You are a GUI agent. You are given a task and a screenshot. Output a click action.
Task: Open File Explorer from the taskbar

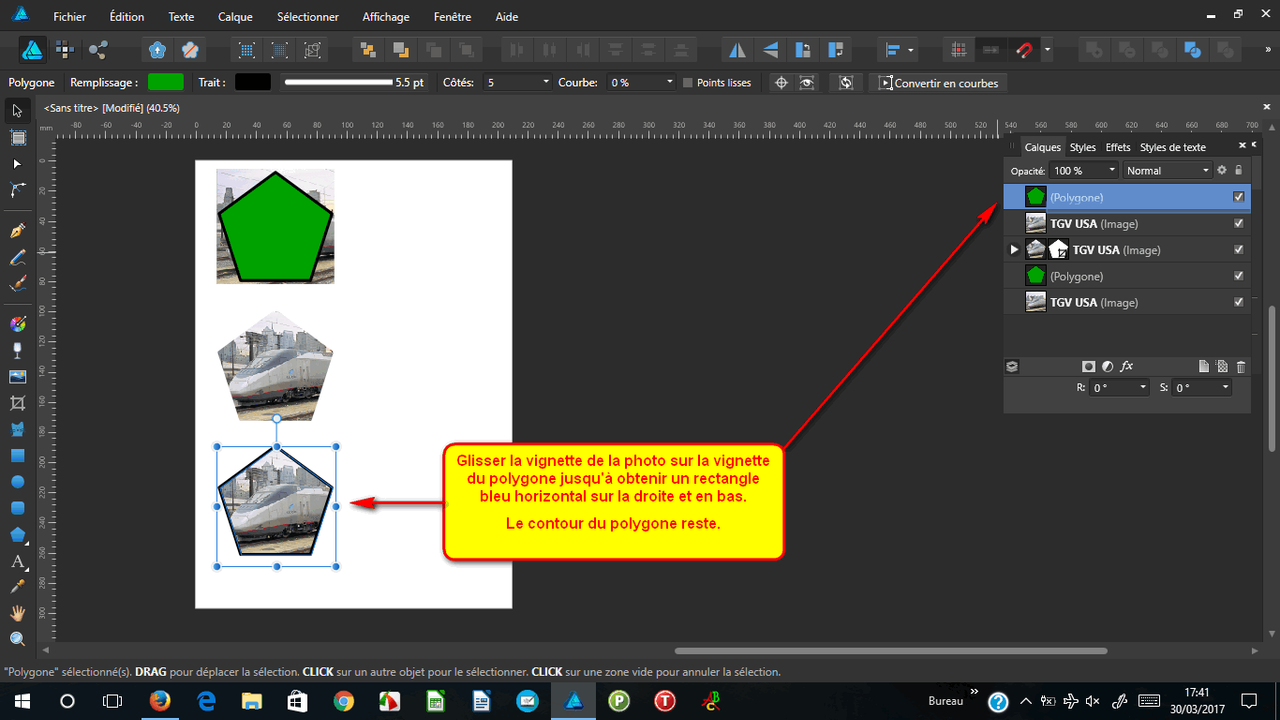pos(251,701)
